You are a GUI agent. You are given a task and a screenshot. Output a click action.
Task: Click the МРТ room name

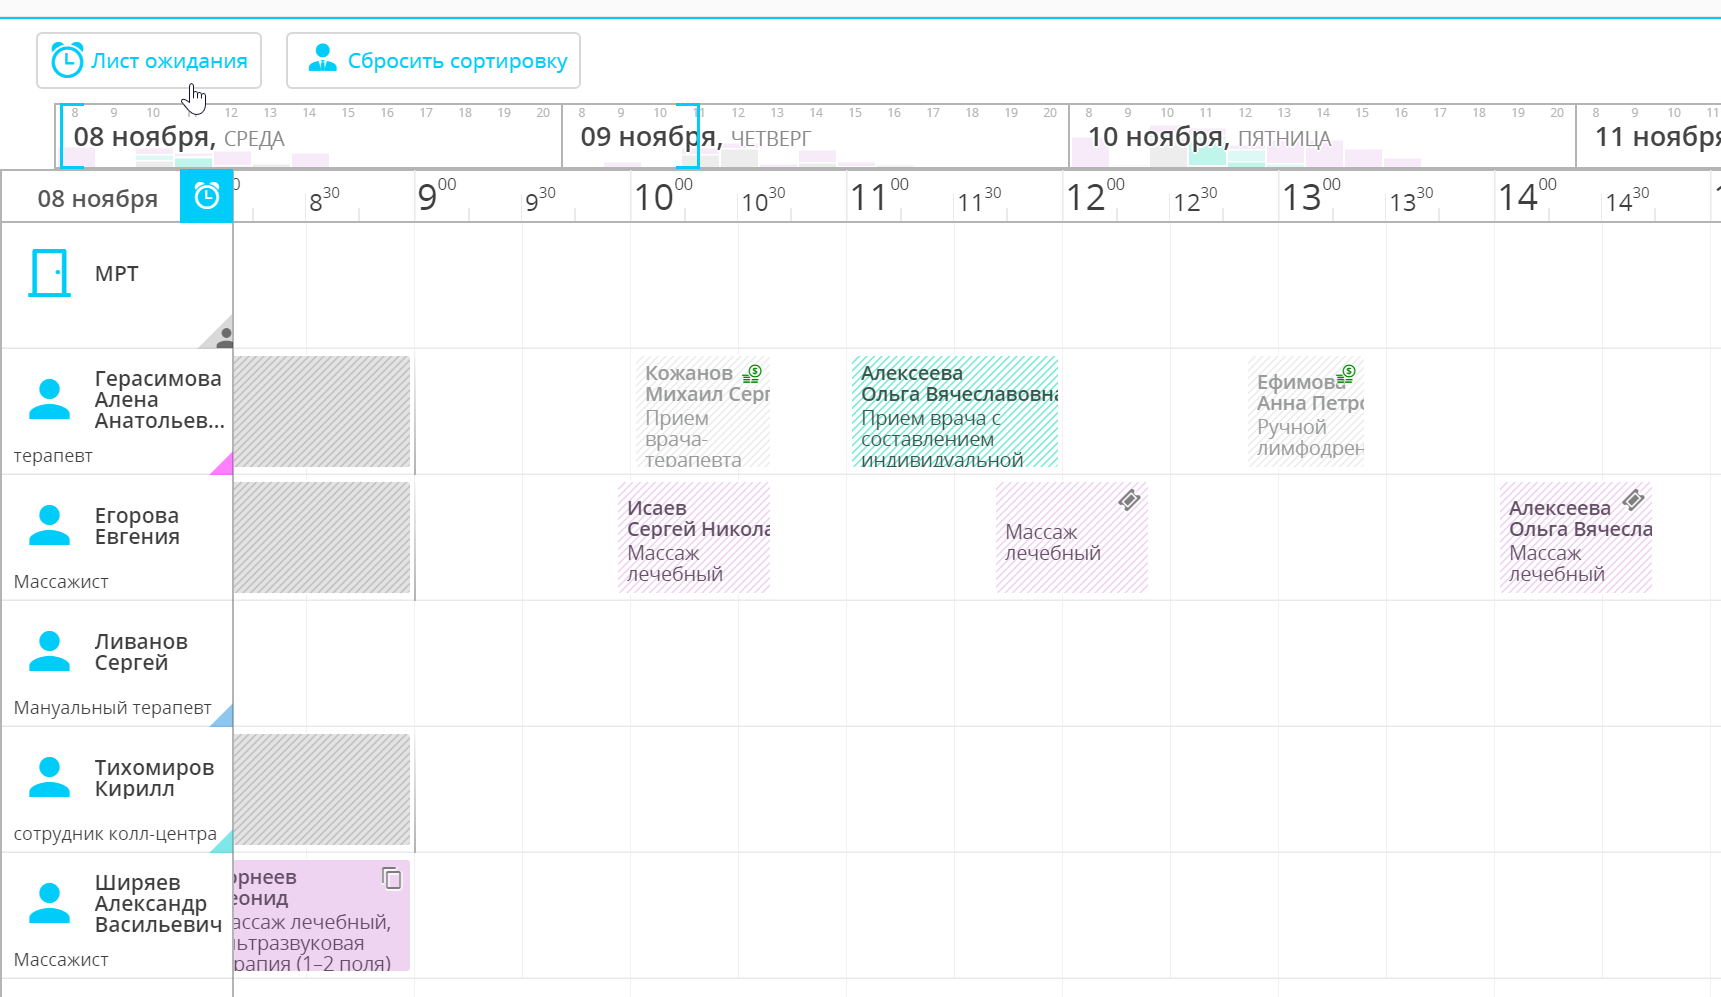click(116, 274)
